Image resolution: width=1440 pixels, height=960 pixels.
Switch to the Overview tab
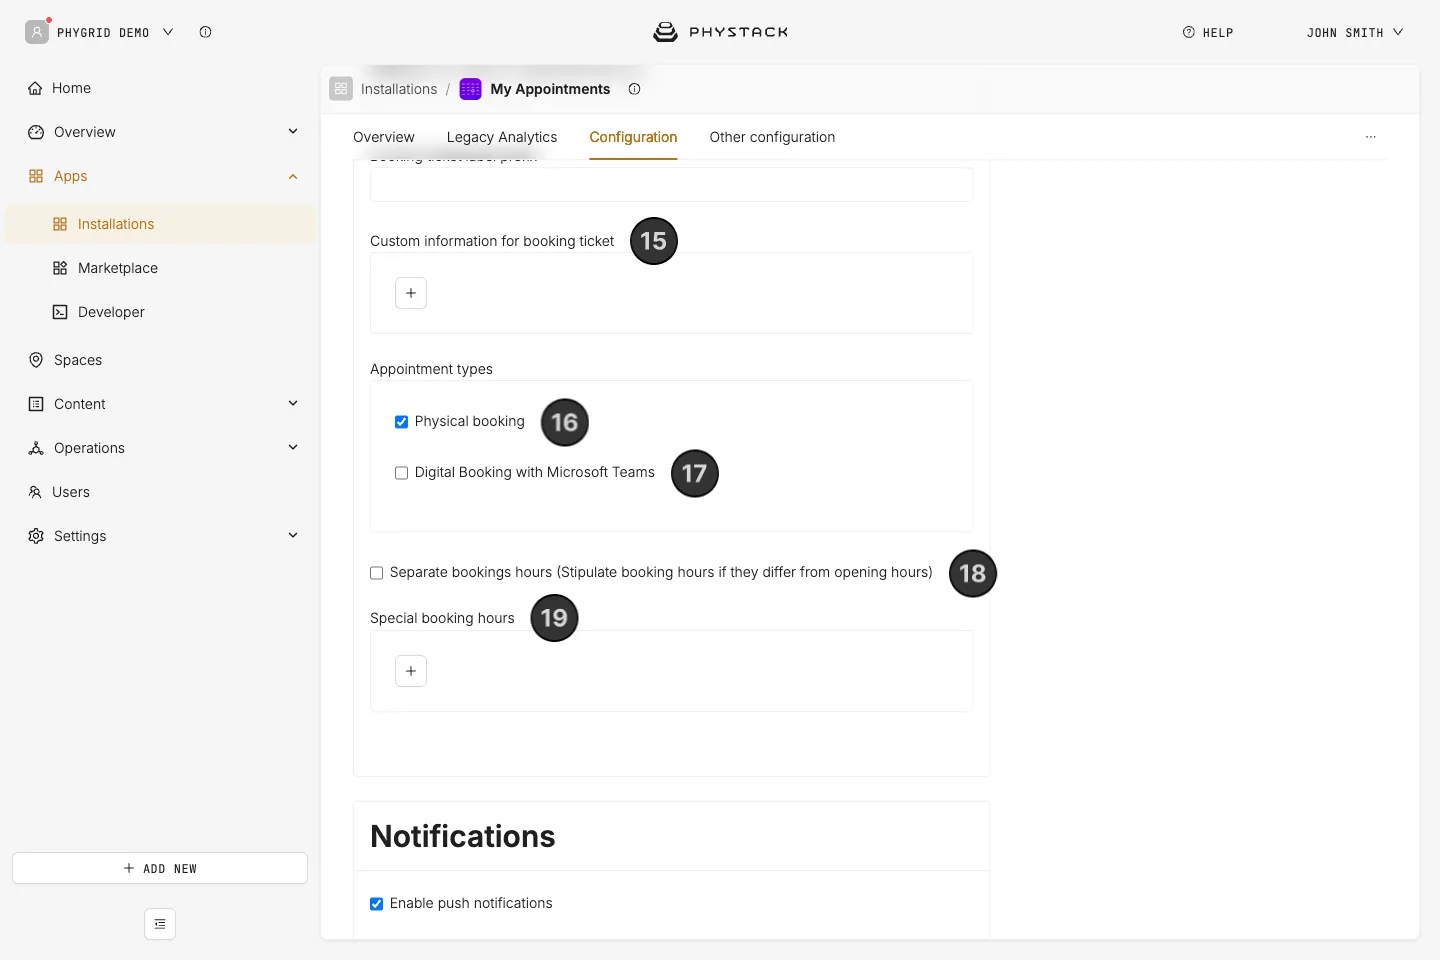(x=384, y=137)
